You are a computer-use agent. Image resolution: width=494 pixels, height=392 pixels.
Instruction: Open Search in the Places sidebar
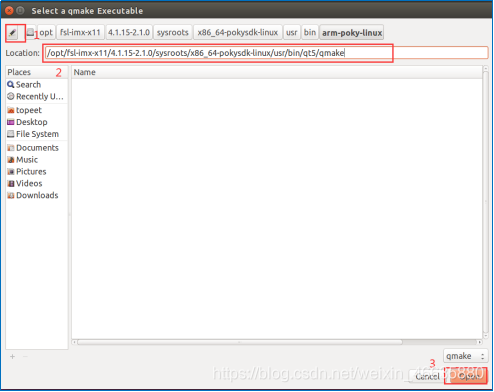(x=37, y=85)
